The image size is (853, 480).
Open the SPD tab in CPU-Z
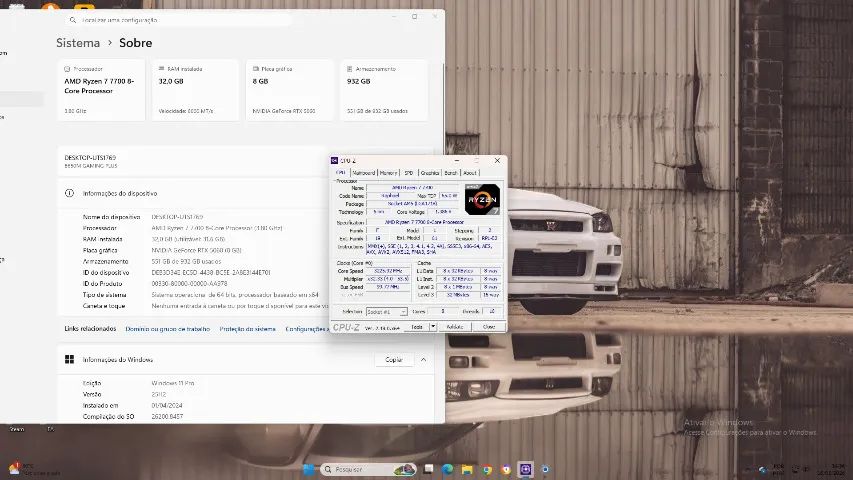pyautogui.click(x=409, y=173)
